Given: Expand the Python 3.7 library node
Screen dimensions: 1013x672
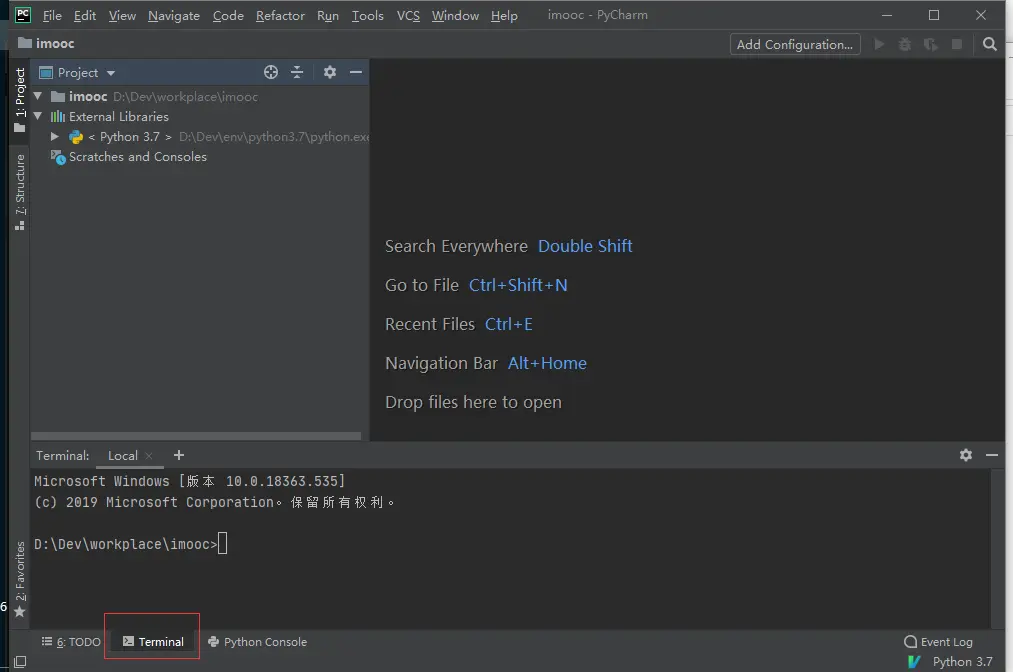Looking at the screenshot, I should coord(55,136).
